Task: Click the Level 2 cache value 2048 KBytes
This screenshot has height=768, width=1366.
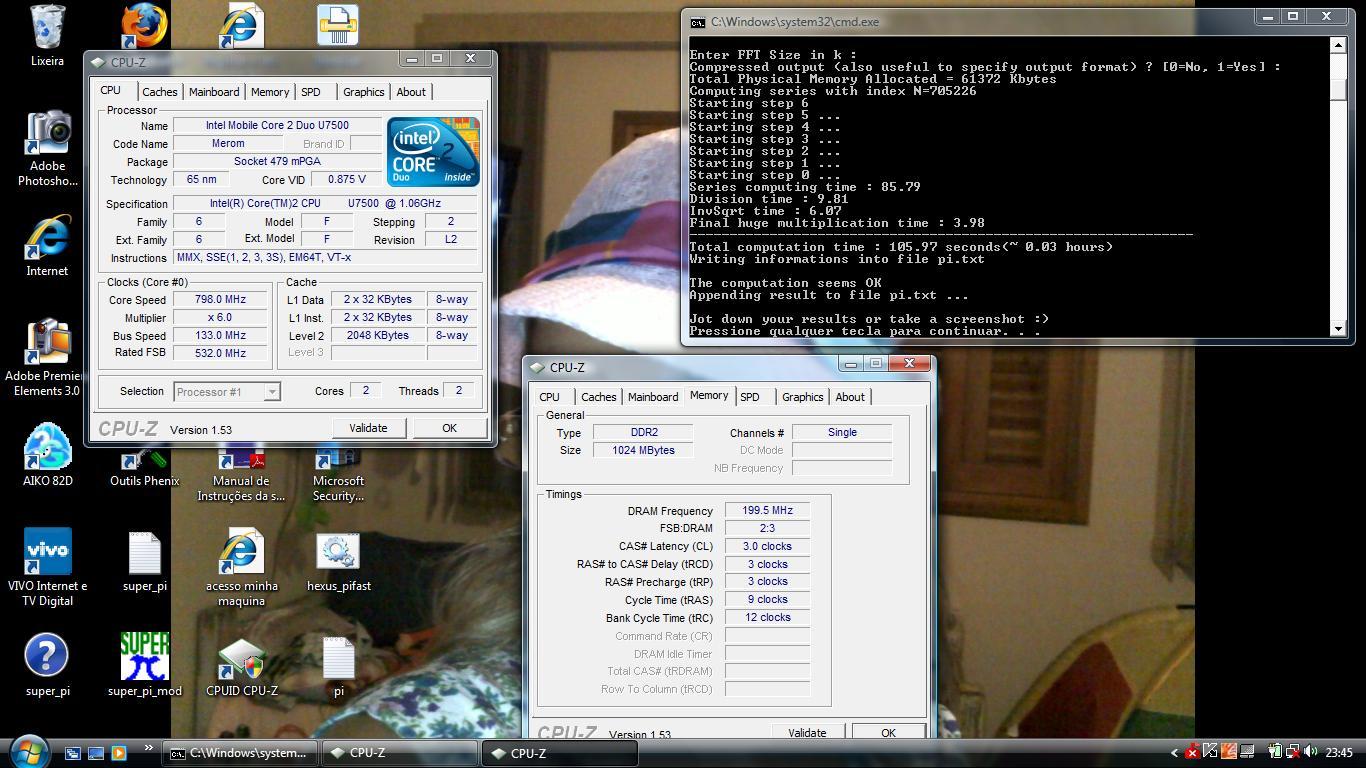Action: (377, 336)
